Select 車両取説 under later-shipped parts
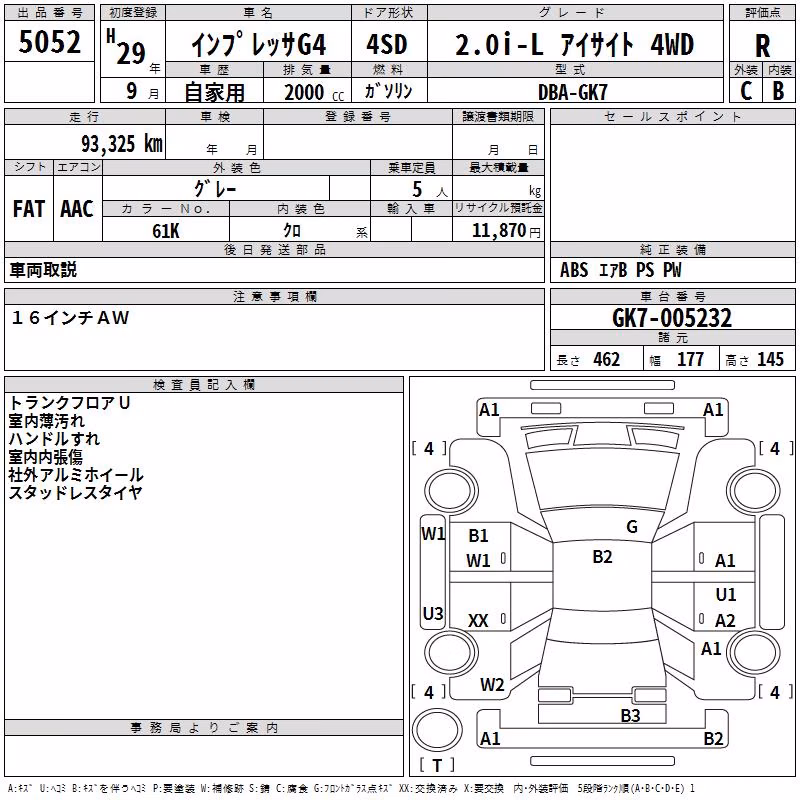This screenshot has height=800, width=800. click(43, 270)
